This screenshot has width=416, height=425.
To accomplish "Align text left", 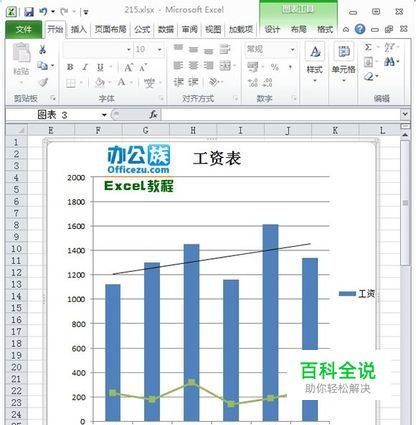I will pos(178,66).
